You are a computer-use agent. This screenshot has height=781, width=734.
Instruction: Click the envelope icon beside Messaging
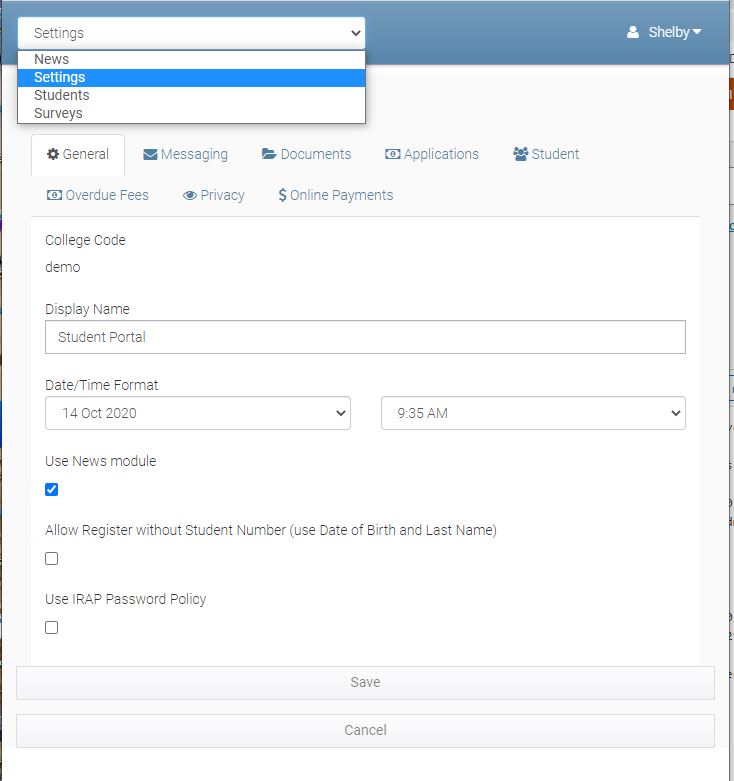coord(150,154)
